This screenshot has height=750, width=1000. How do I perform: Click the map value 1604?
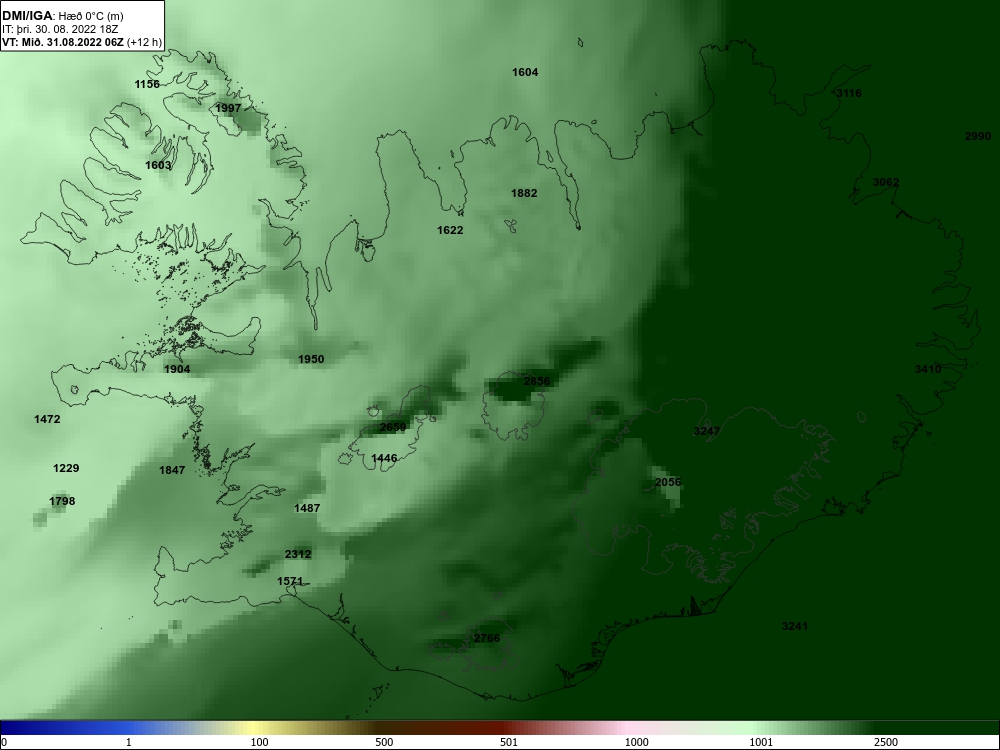tap(525, 72)
